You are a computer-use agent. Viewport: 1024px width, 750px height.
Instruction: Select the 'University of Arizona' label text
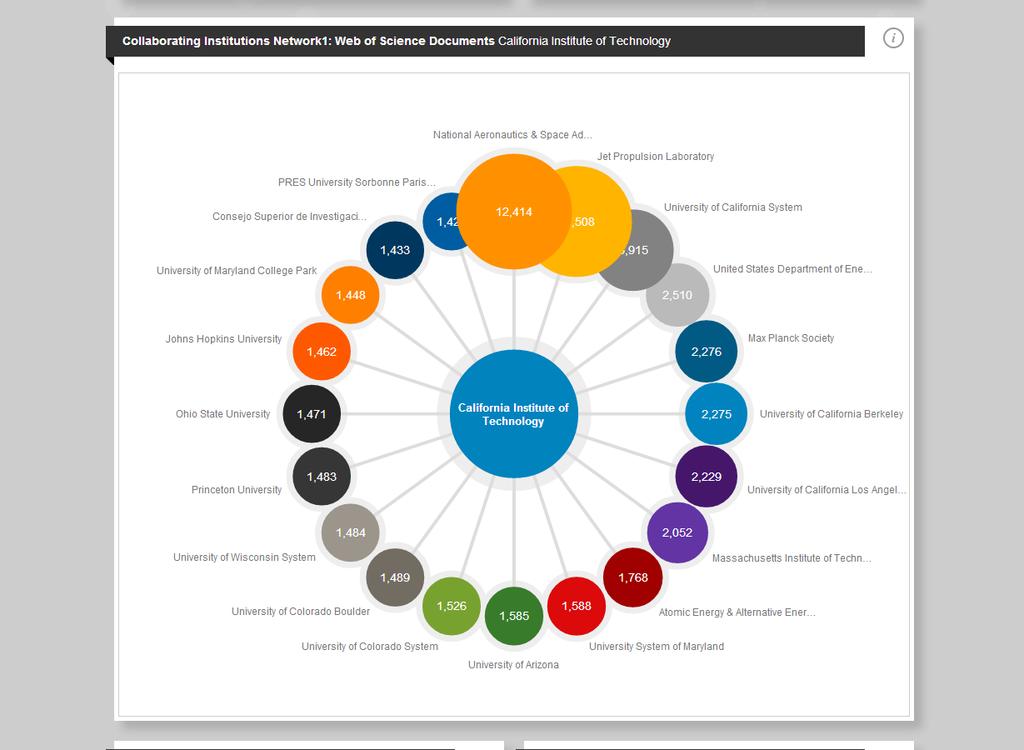[x=513, y=664]
